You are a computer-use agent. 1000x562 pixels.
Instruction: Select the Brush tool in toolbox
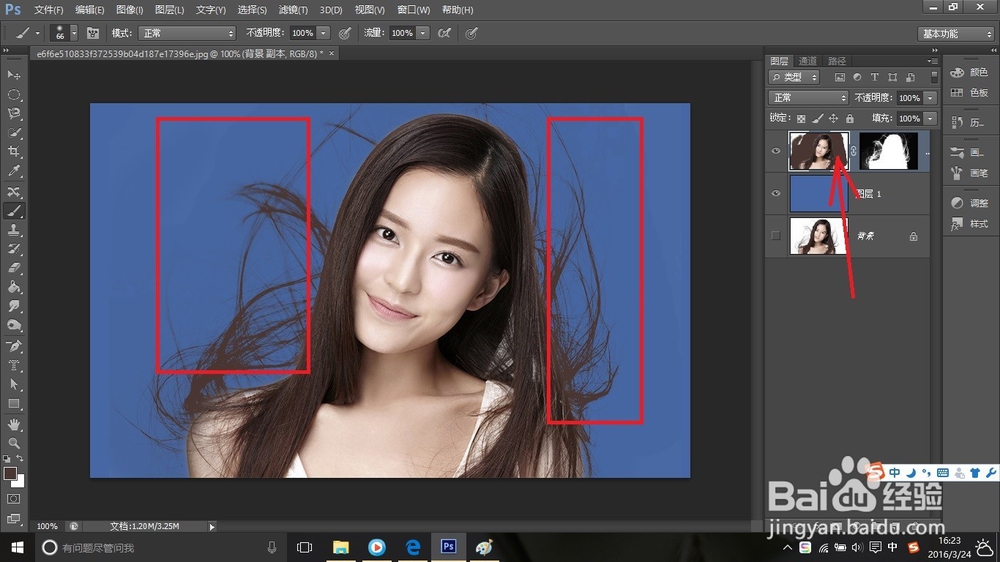pyautogui.click(x=14, y=211)
